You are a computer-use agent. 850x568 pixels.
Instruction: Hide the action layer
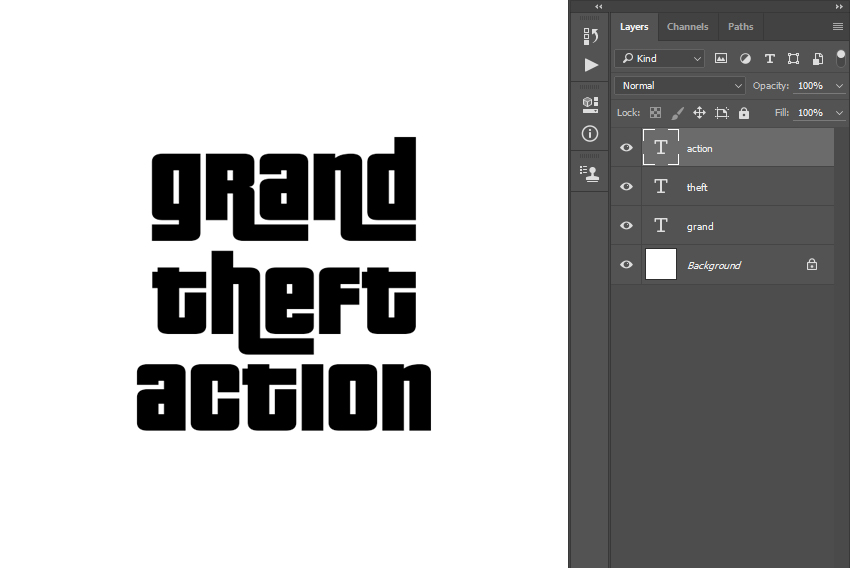tap(626, 147)
